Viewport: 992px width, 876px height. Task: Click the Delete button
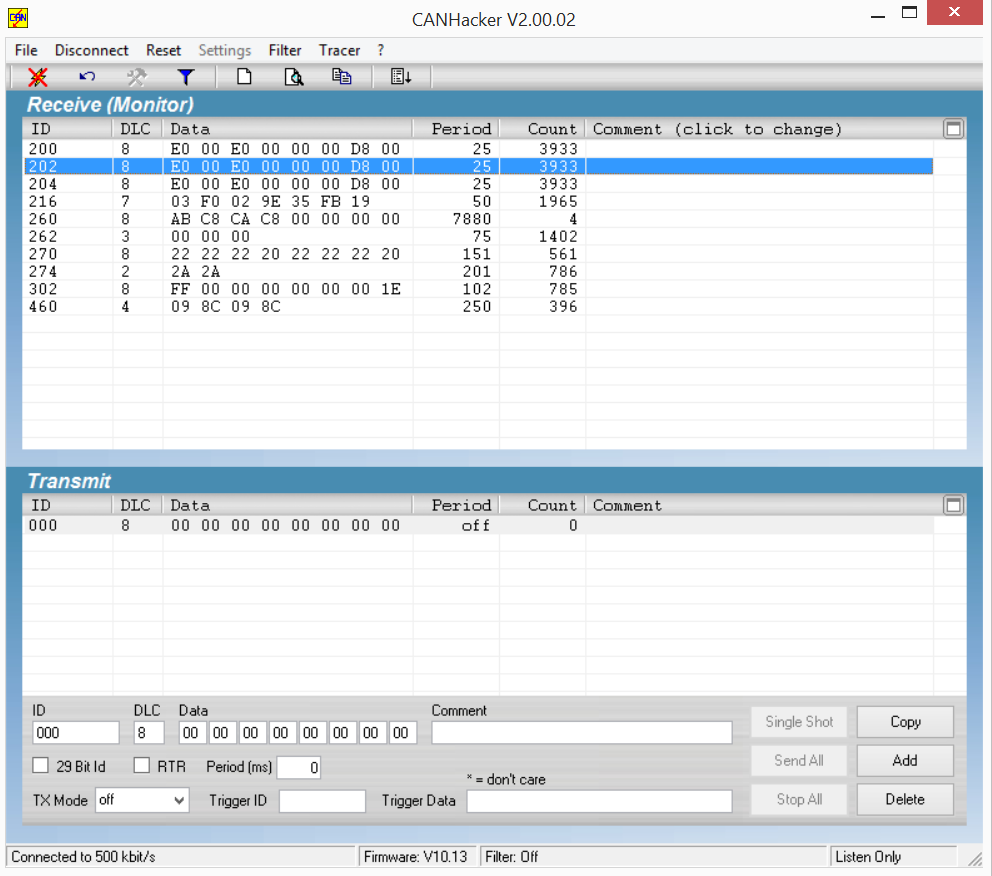tap(905, 799)
